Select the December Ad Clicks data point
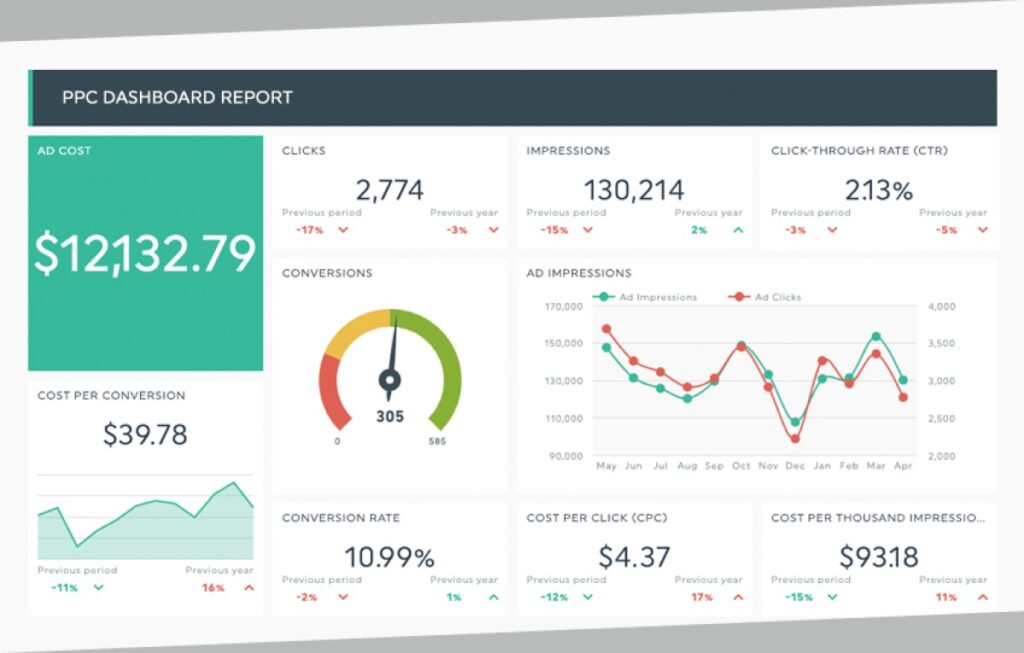The image size is (1024, 653). tap(795, 438)
